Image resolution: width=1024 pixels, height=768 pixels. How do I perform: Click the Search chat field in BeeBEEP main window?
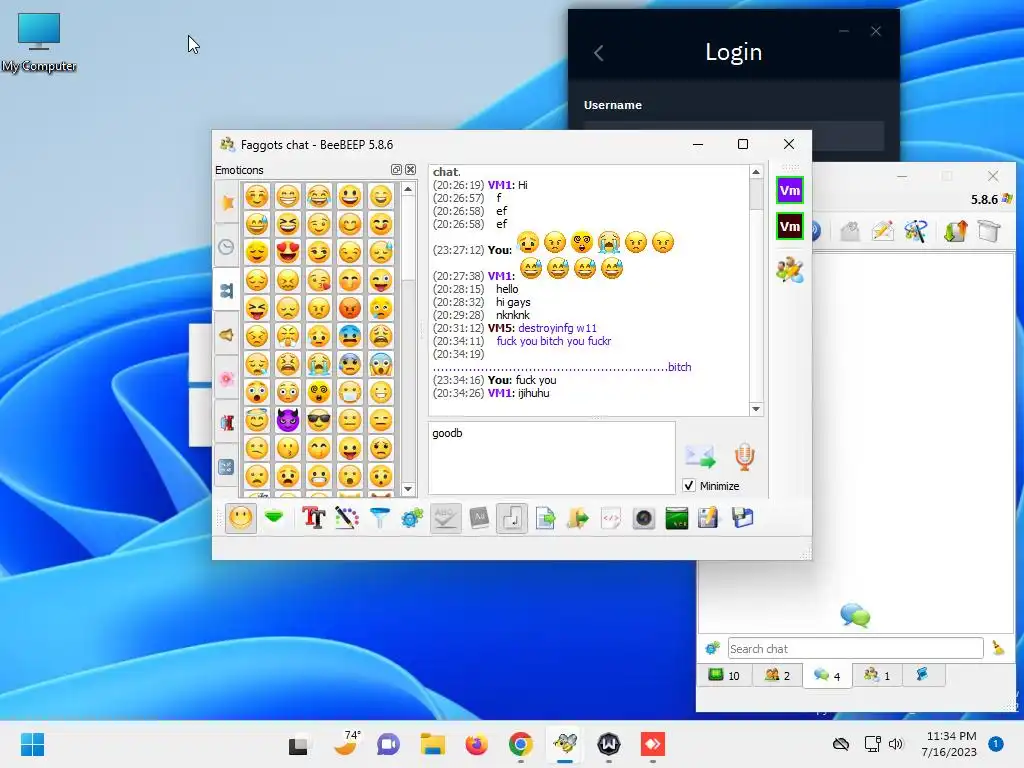point(856,648)
